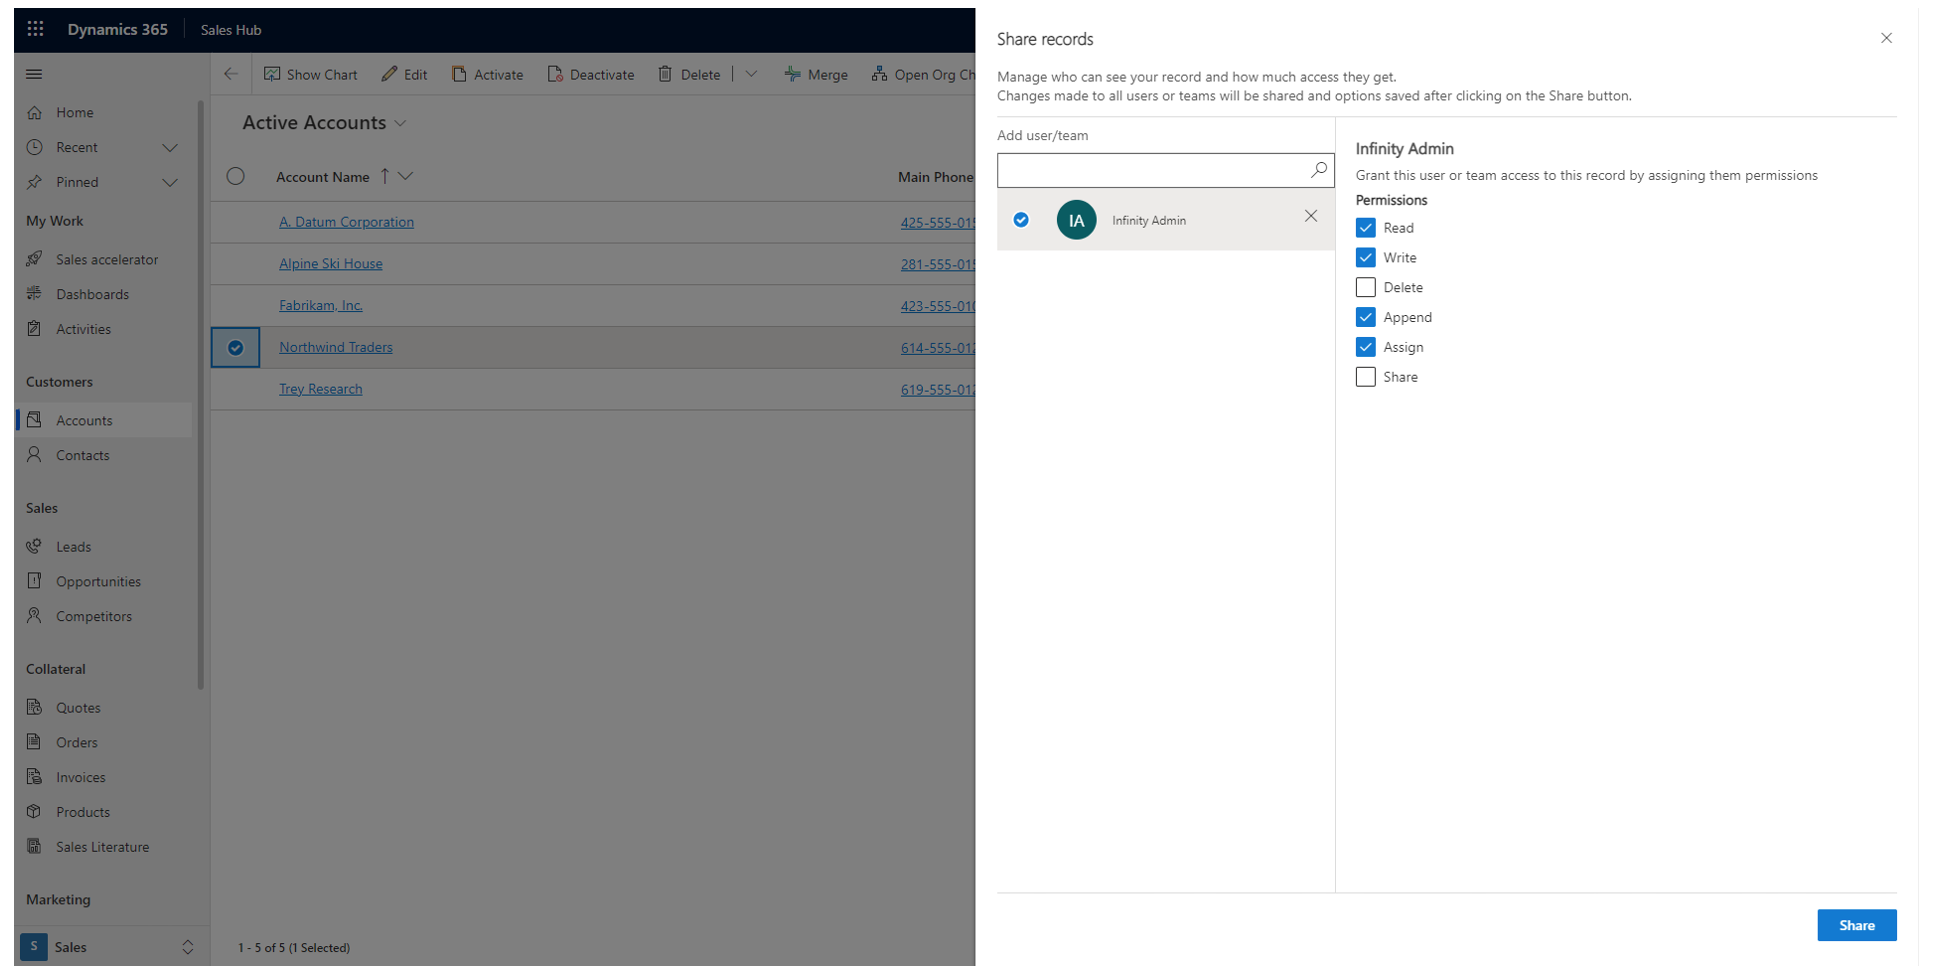The height and width of the screenshot is (972, 1934).
Task: Uncheck the Assign permission checkbox
Action: coord(1365,347)
